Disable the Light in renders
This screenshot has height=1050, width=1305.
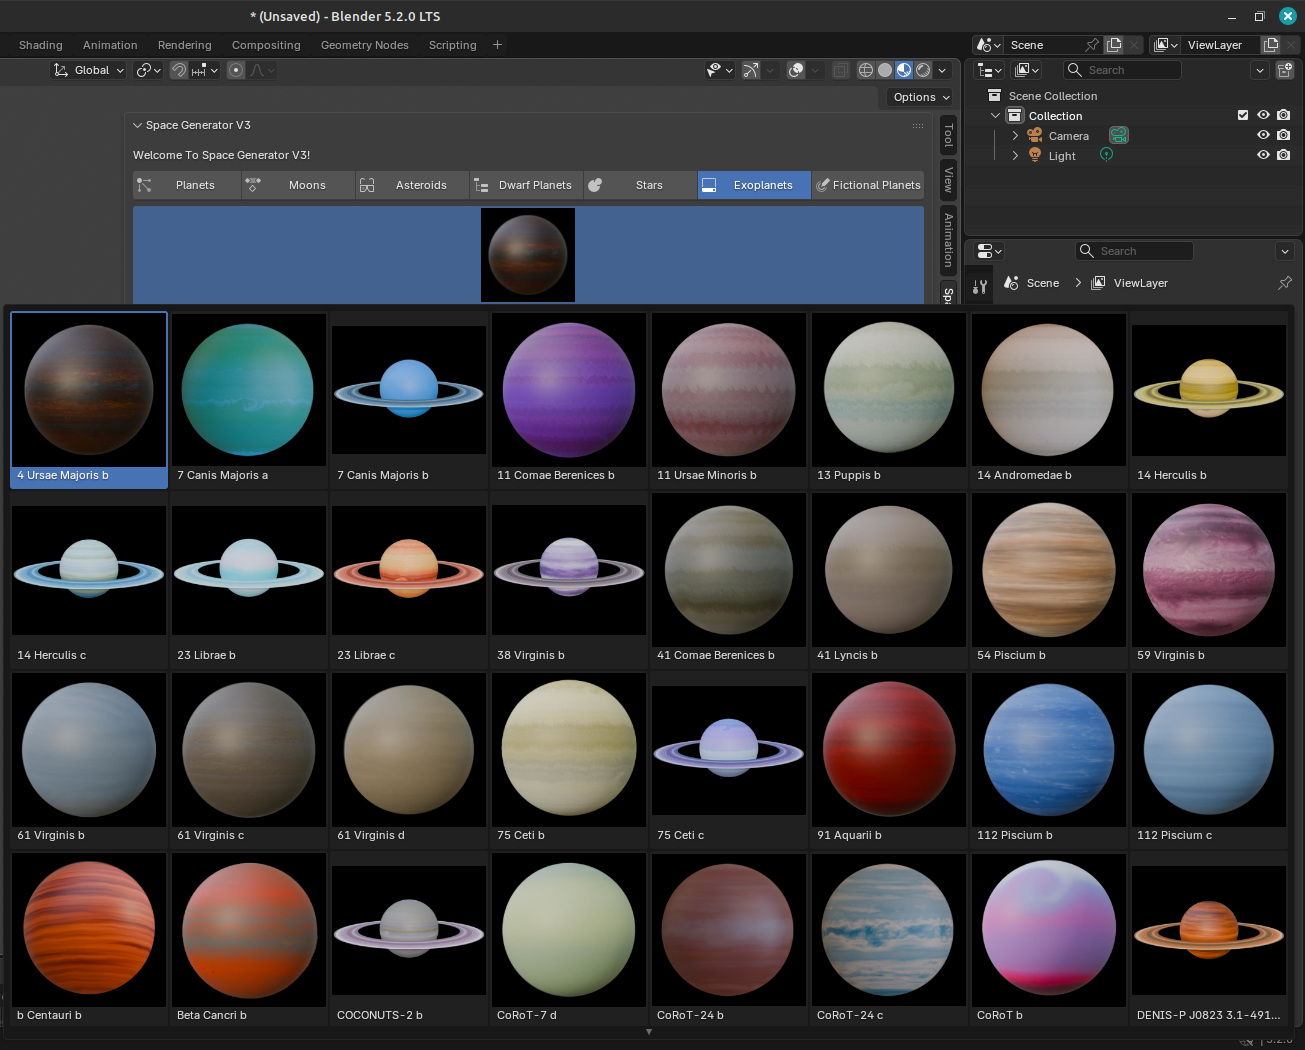point(1283,155)
